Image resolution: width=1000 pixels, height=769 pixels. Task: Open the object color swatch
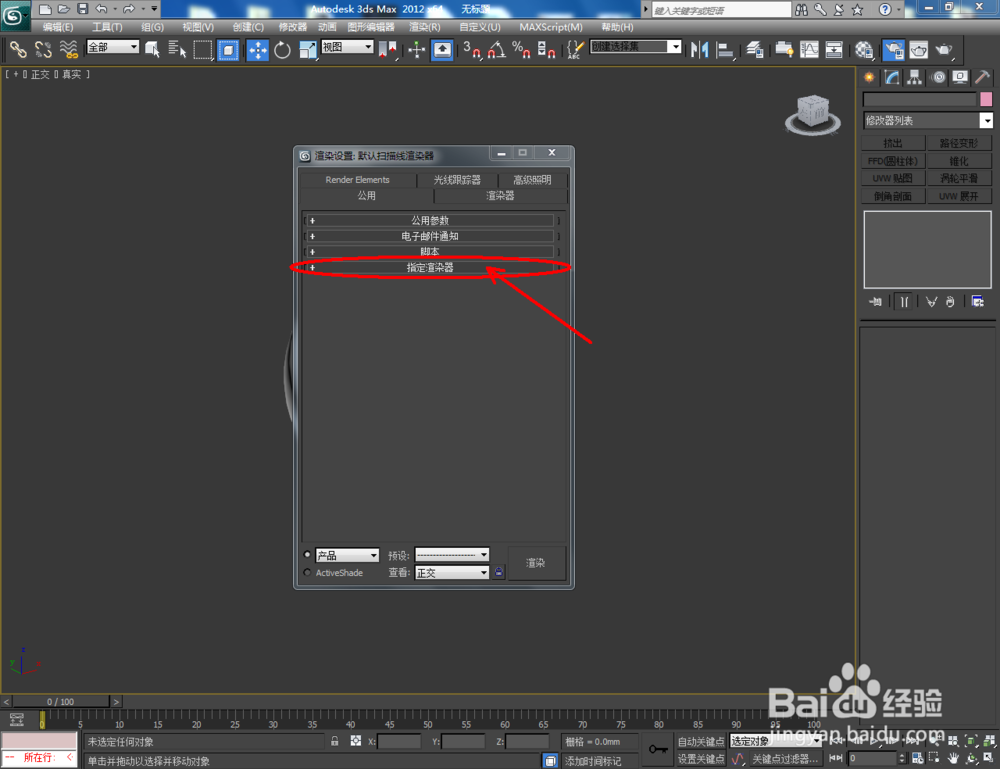point(987,99)
